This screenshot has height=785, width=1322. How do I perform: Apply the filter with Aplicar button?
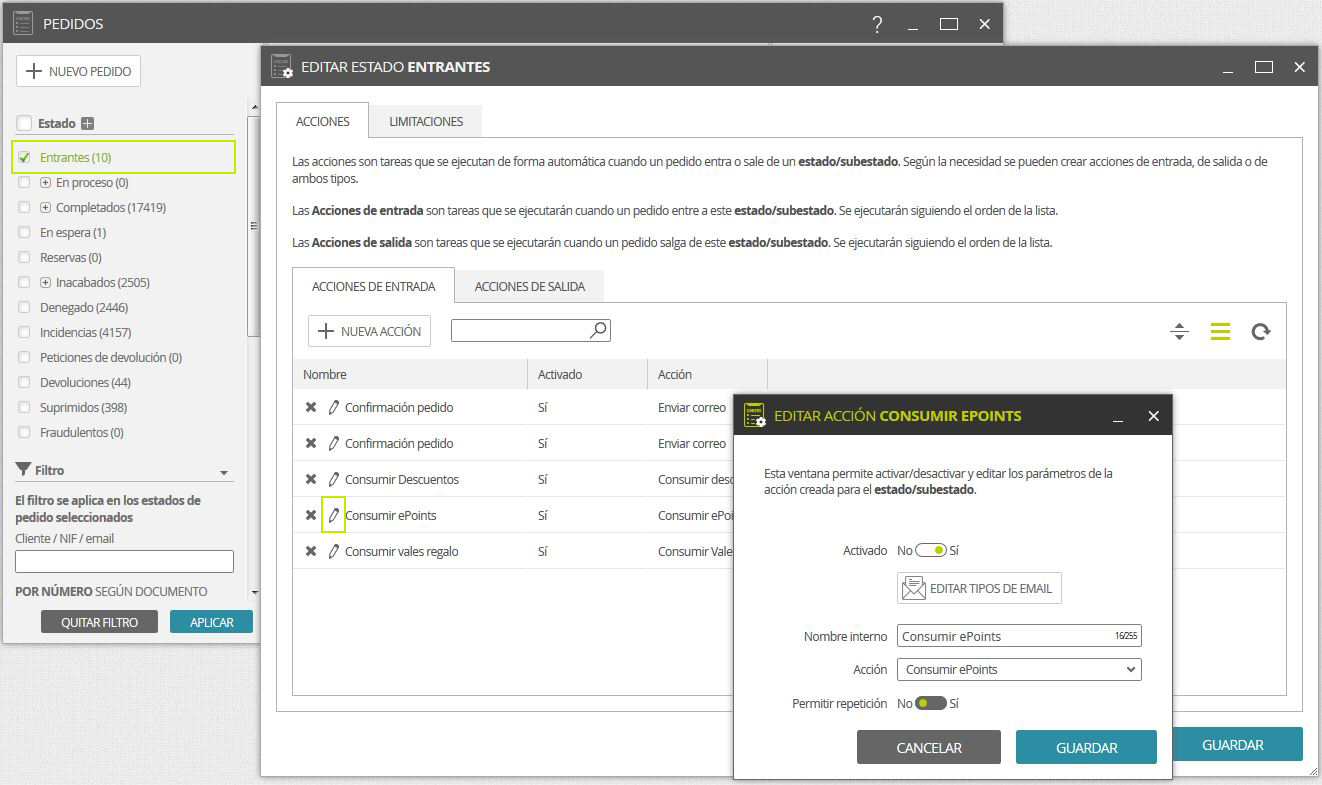[x=211, y=622]
